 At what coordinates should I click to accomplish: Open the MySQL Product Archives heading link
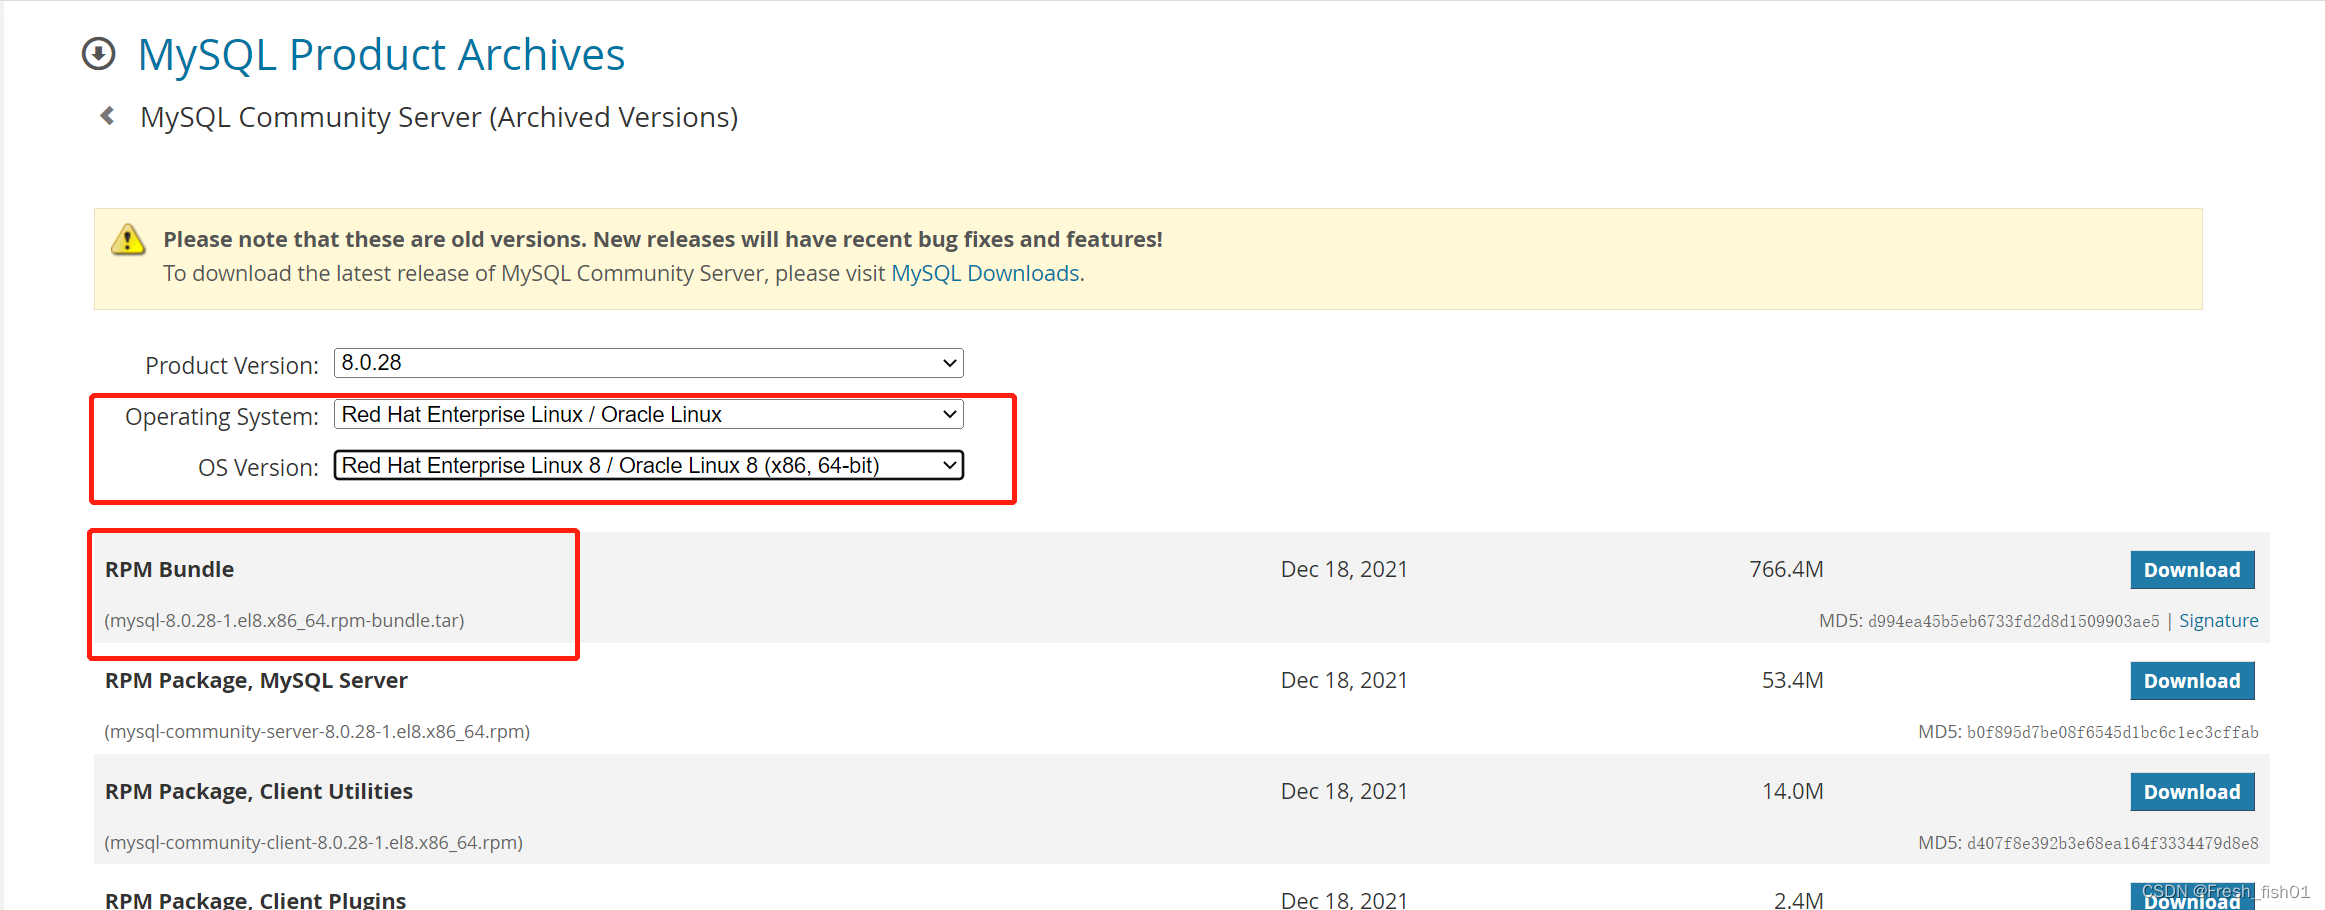pyautogui.click(x=381, y=54)
